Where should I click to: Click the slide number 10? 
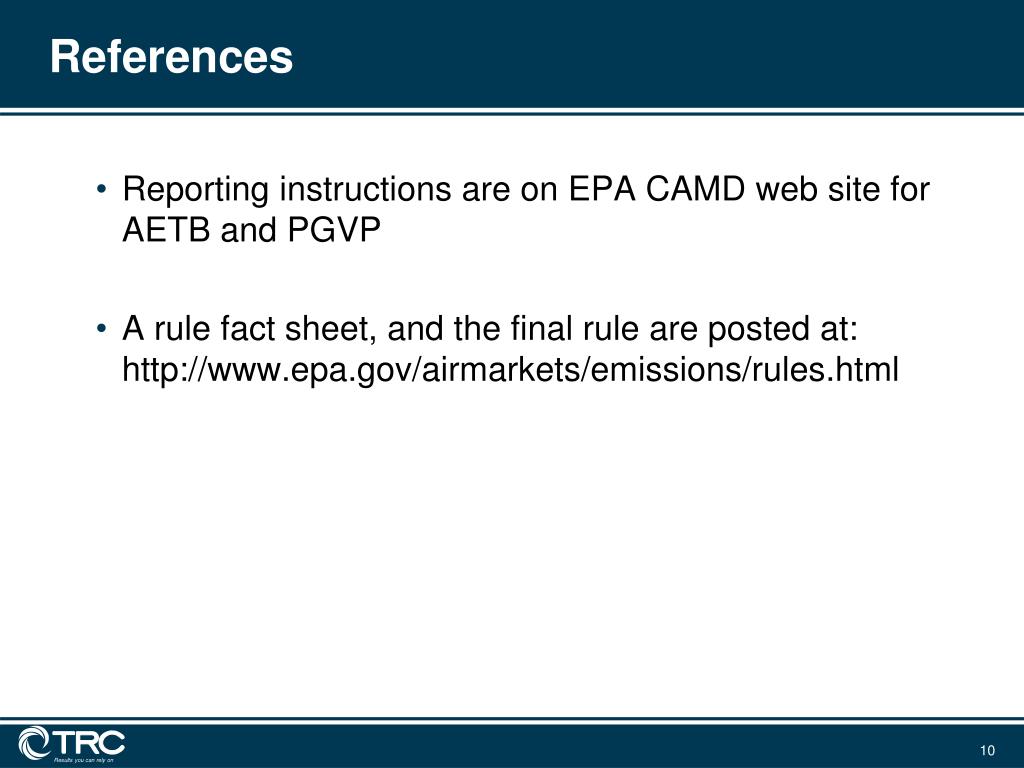pyautogui.click(x=987, y=750)
